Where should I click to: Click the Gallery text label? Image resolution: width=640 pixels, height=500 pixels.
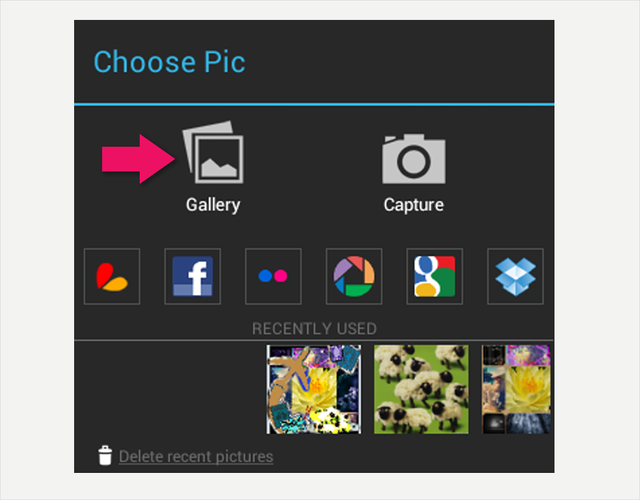(x=213, y=205)
